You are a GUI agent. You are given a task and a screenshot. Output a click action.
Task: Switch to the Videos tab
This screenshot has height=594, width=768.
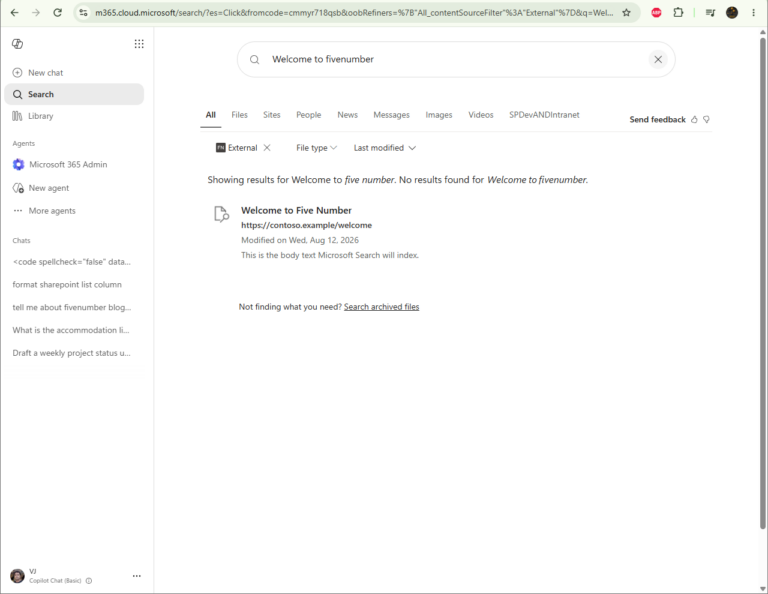point(480,115)
